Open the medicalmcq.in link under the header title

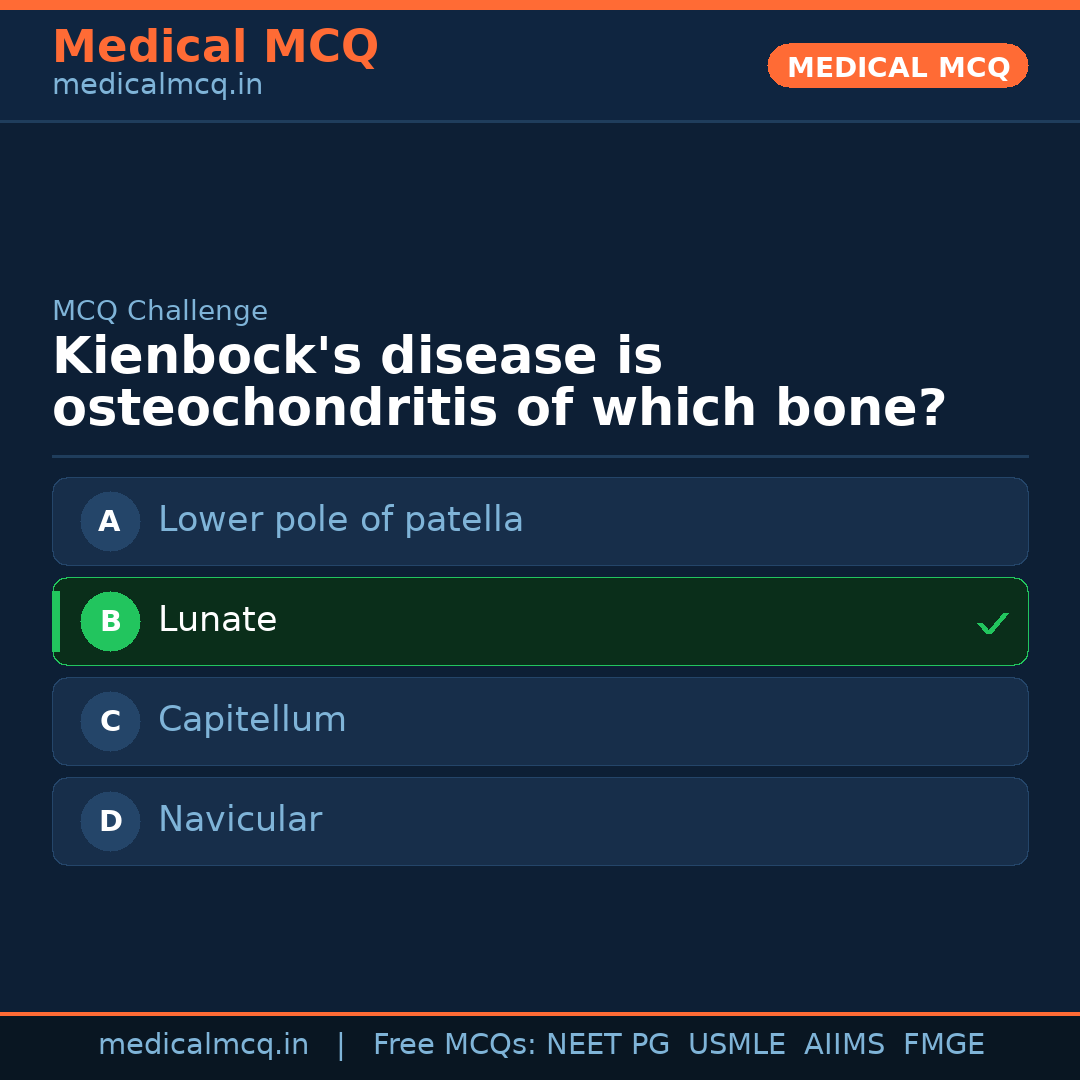pos(157,85)
